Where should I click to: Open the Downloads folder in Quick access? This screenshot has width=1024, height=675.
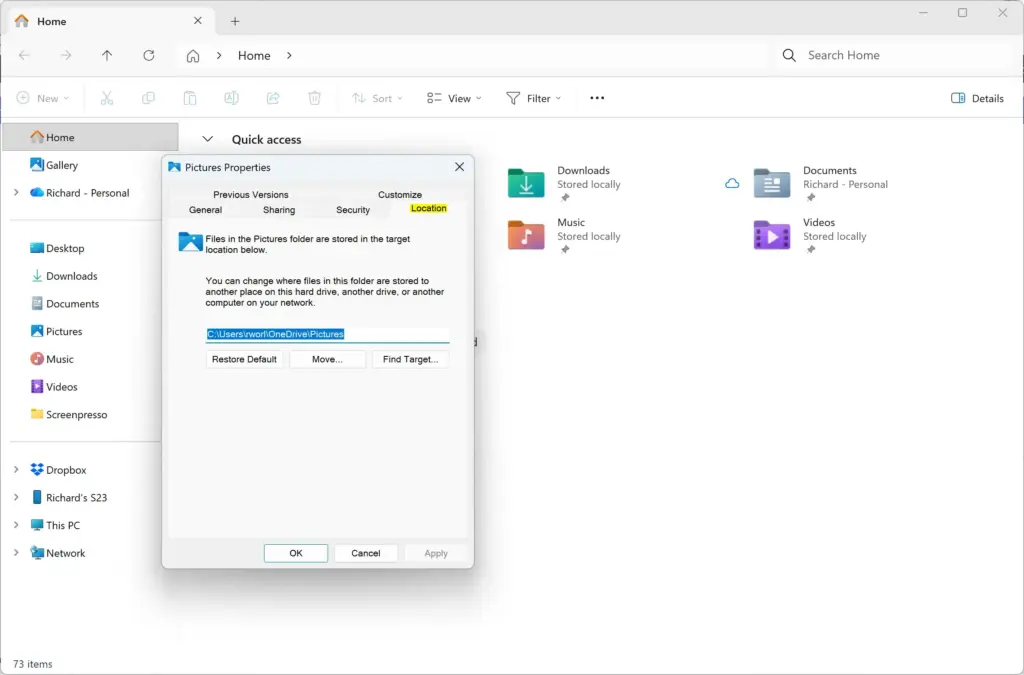coord(564,184)
